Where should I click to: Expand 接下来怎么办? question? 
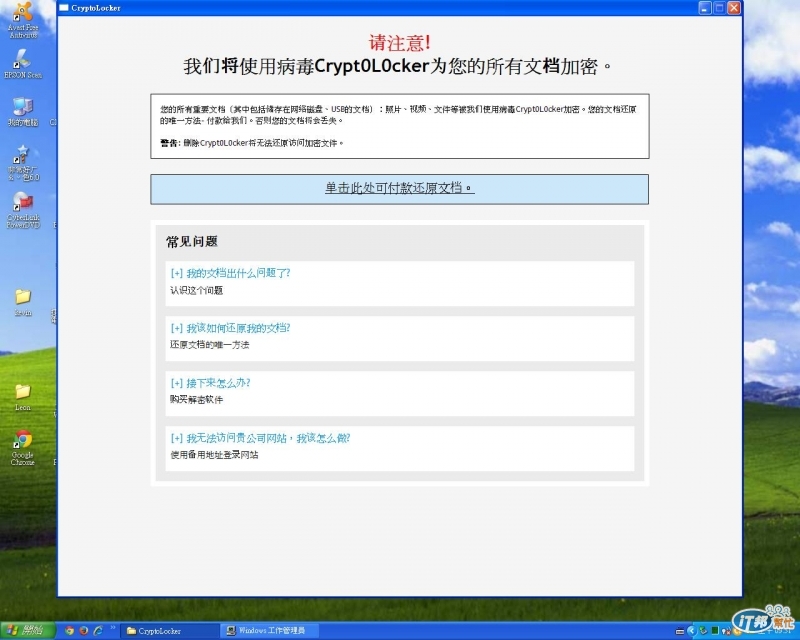click(210, 383)
